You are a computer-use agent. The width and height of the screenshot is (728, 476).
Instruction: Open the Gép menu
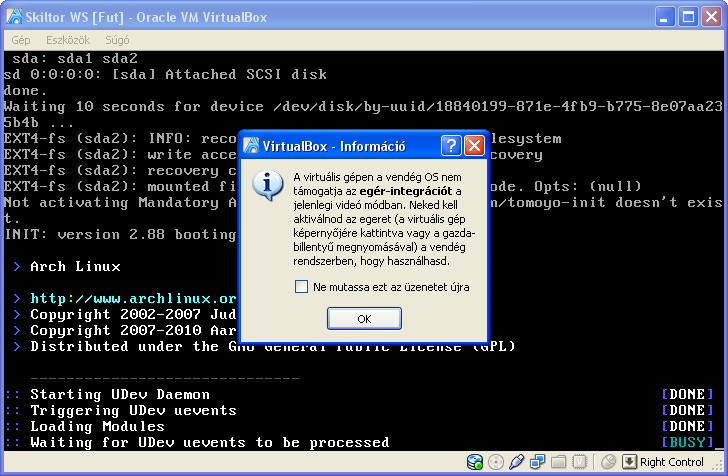click(21, 40)
